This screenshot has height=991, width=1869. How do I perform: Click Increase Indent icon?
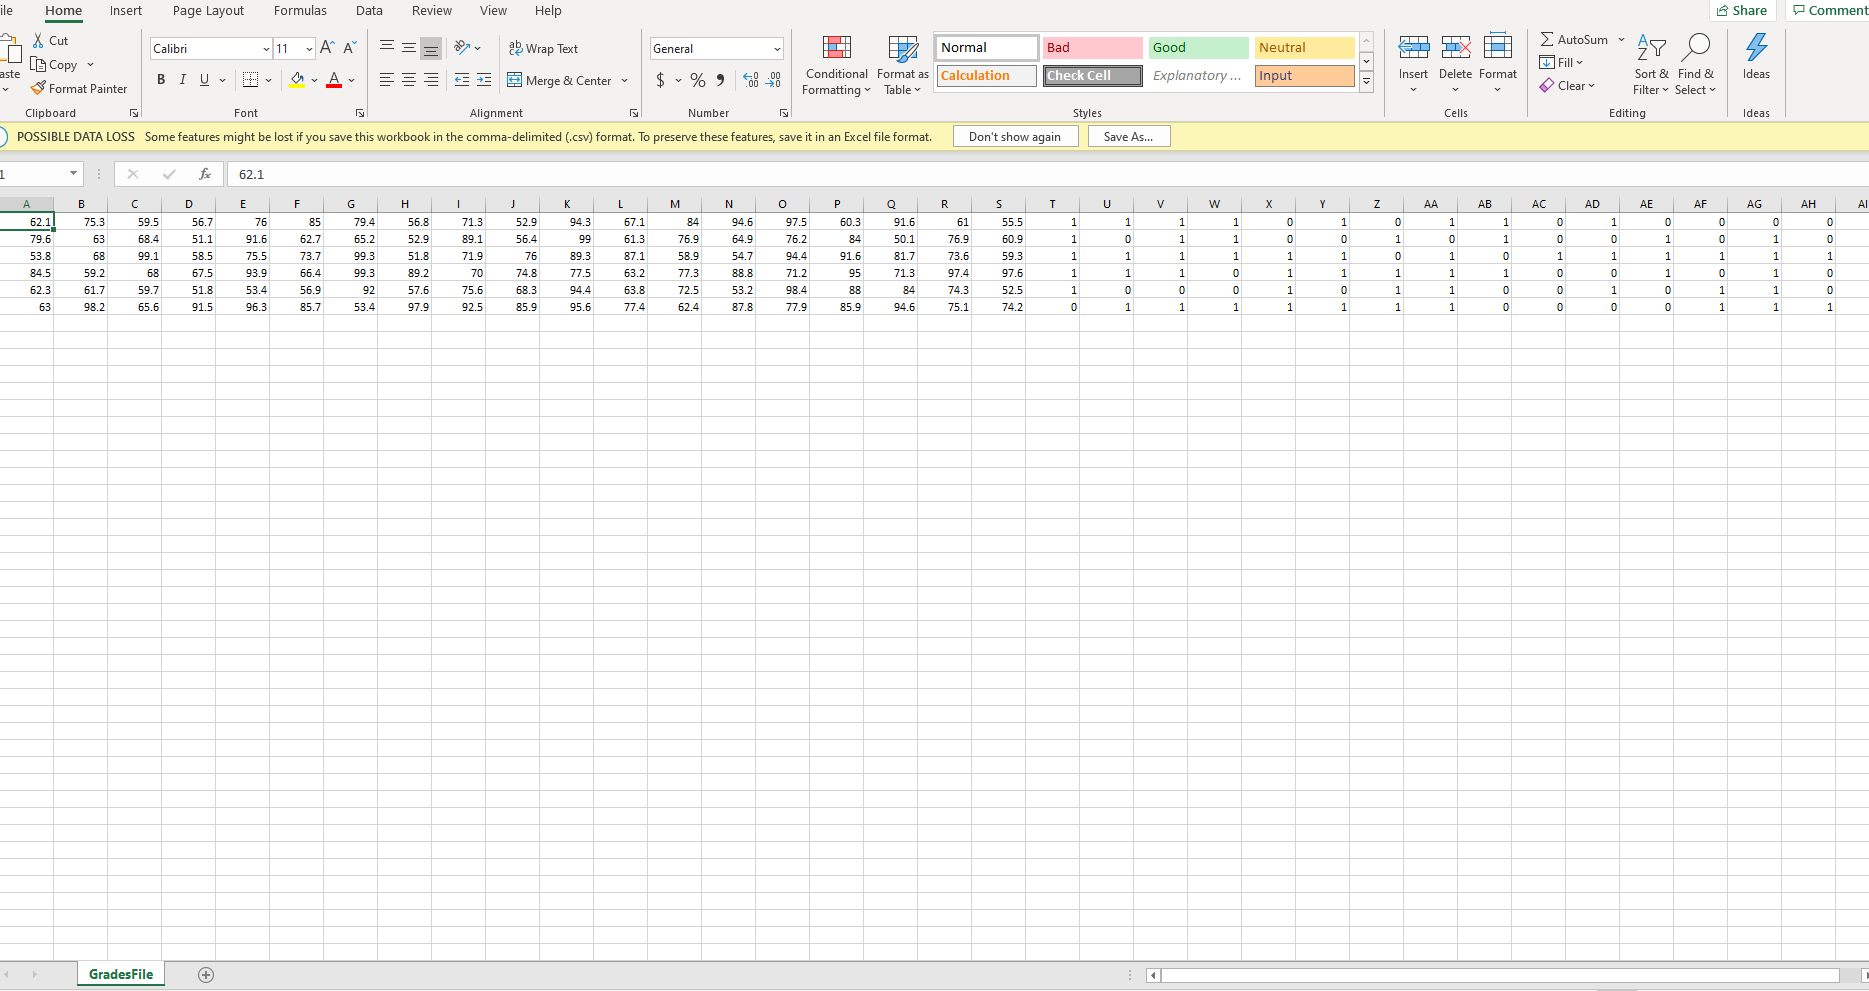tap(484, 80)
